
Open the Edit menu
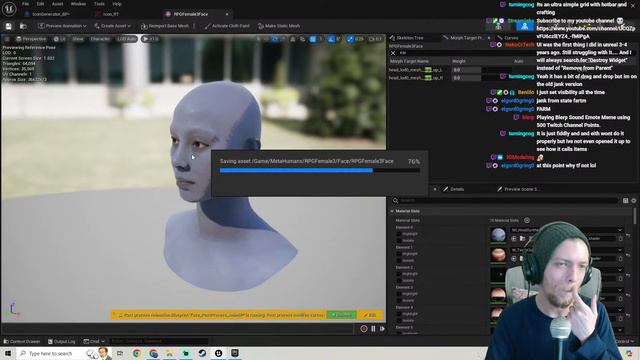(x=40, y=4)
